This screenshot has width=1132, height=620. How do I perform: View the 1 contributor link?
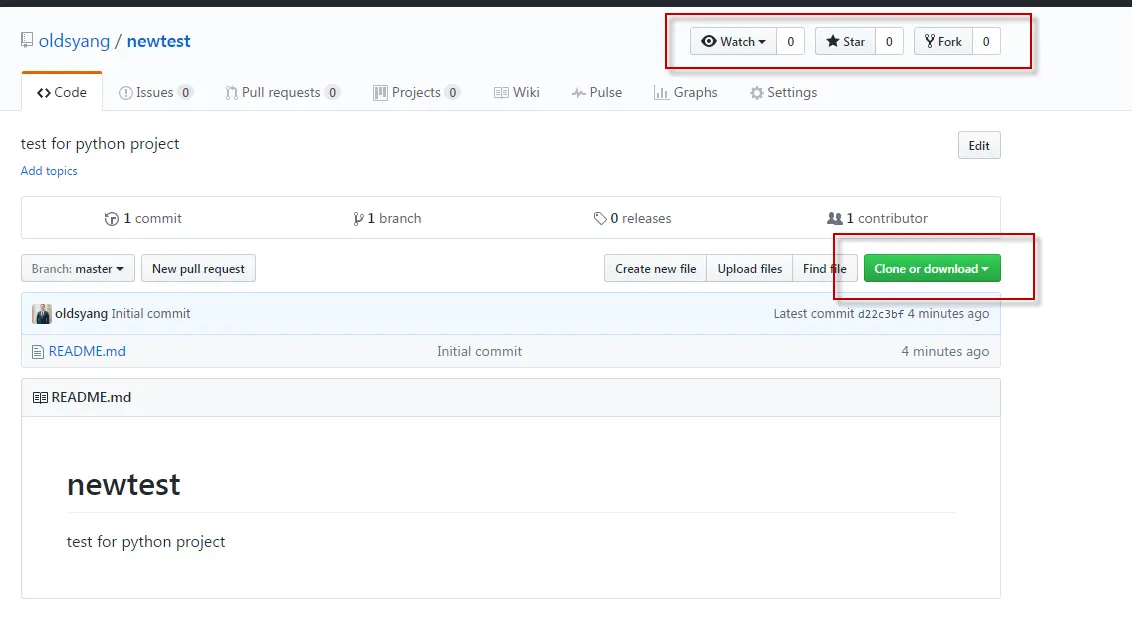click(x=877, y=218)
